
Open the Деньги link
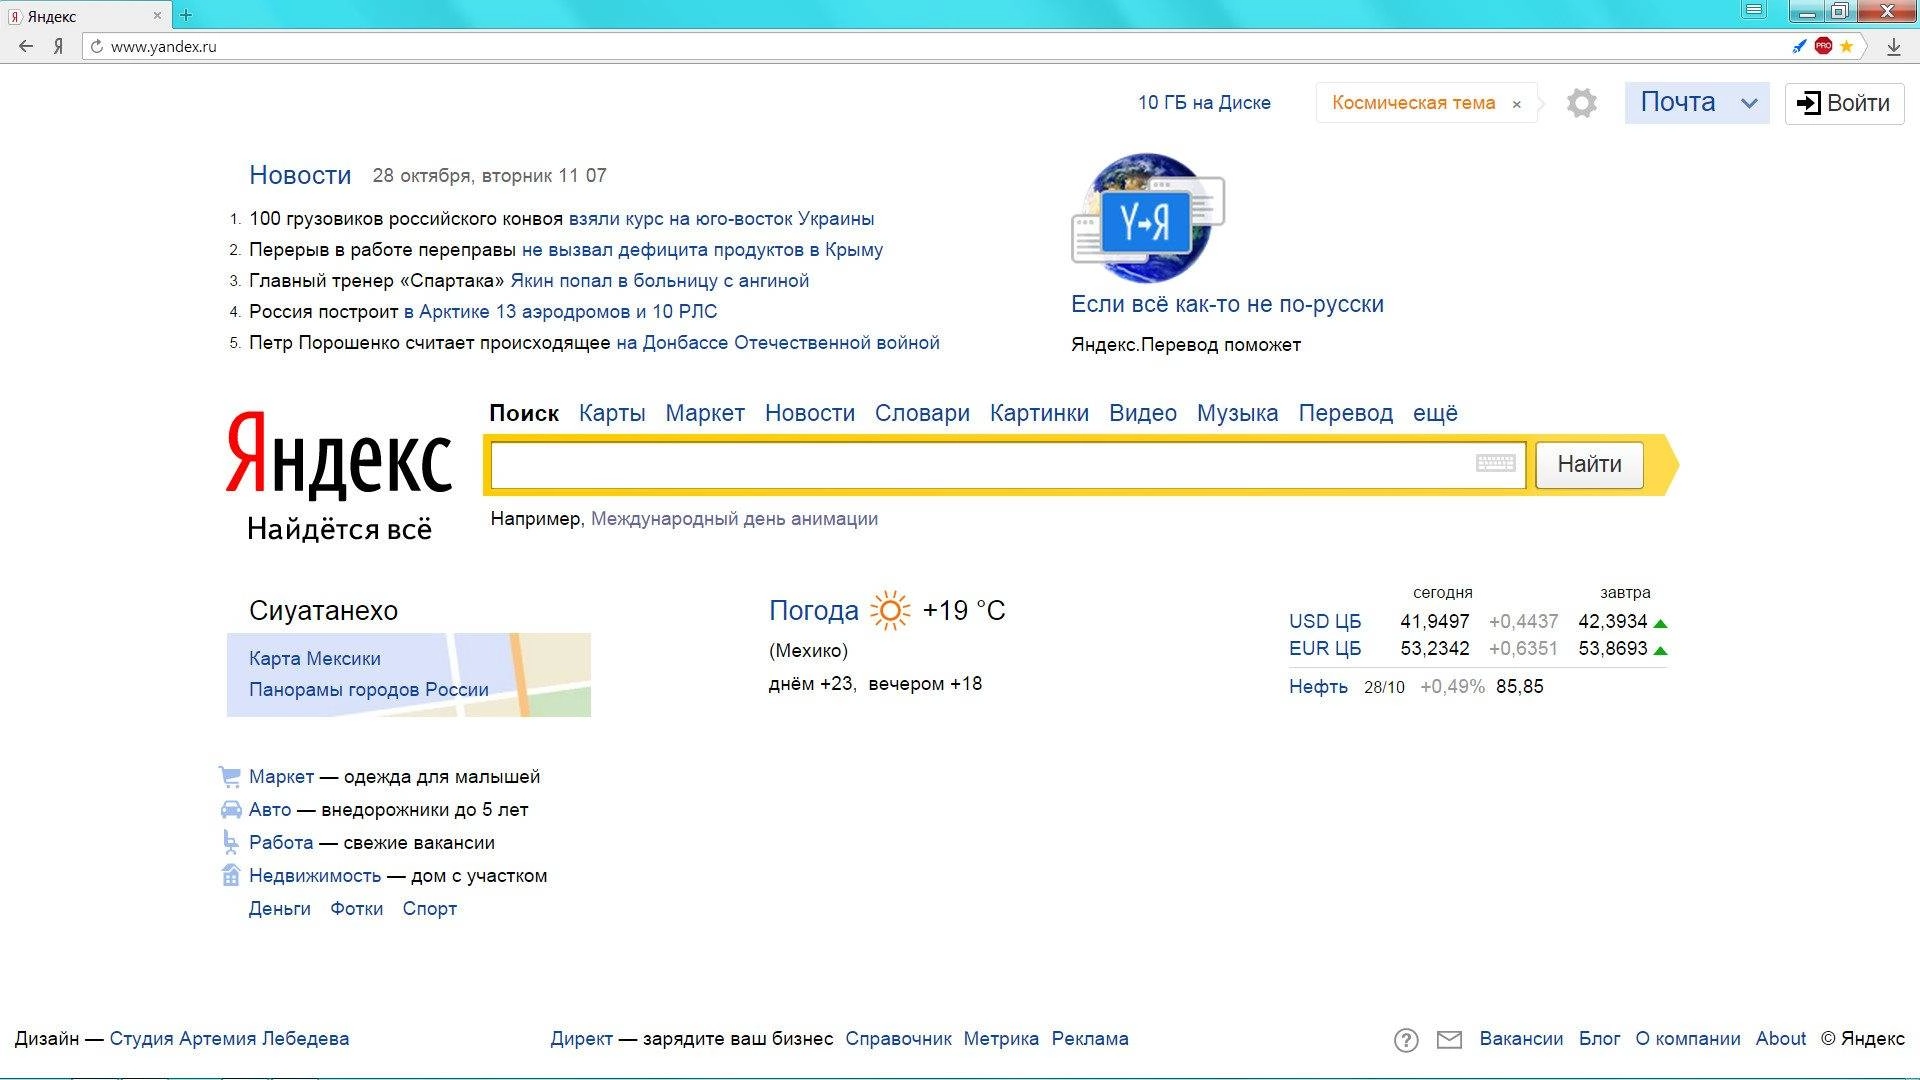point(279,908)
